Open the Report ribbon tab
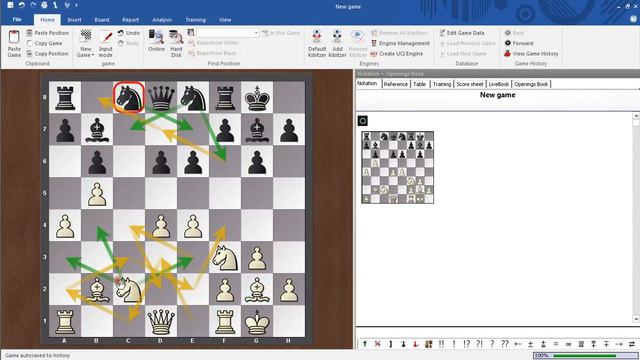 click(x=130, y=20)
